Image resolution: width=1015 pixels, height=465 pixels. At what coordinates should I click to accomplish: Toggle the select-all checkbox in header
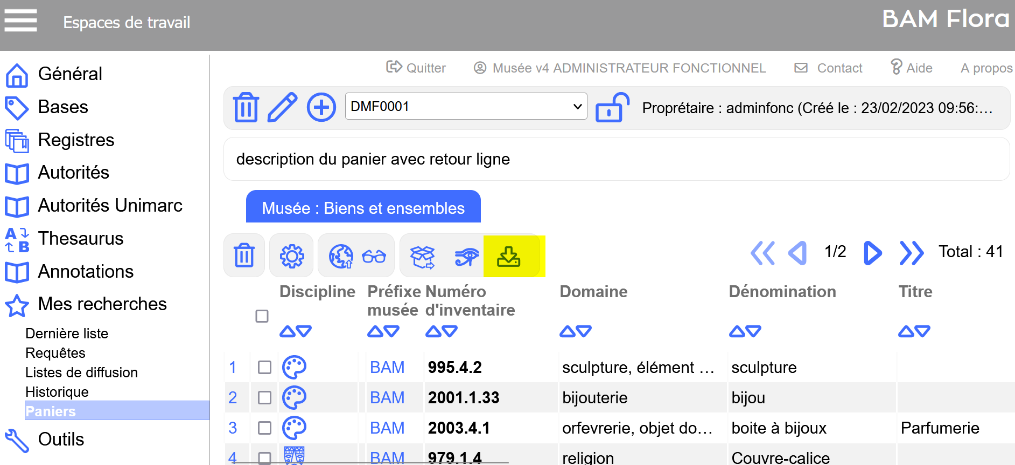(x=262, y=316)
